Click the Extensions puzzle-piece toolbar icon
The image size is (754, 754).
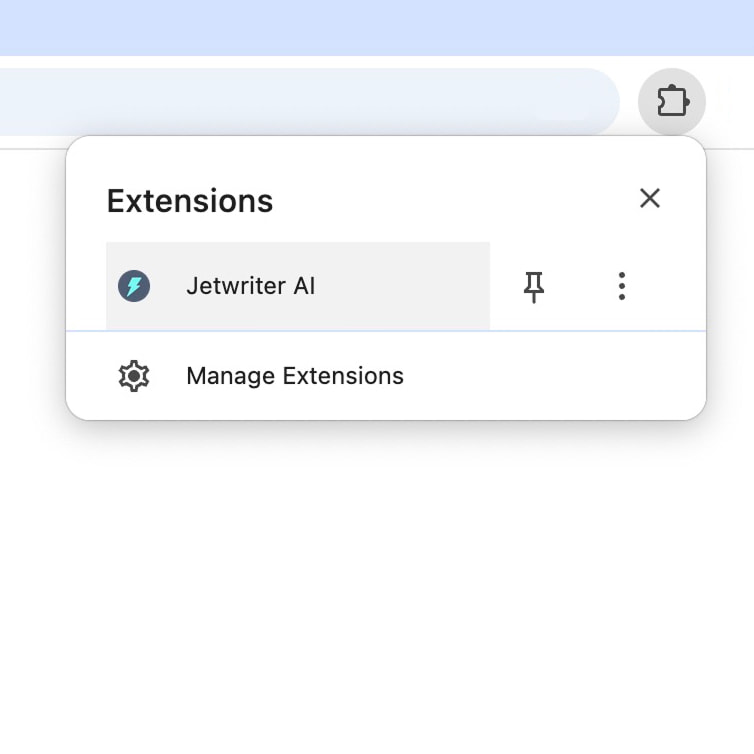click(x=672, y=101)
